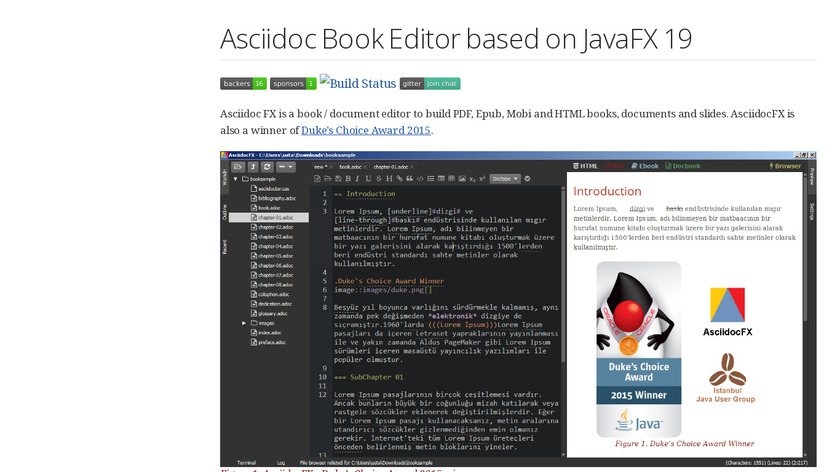The width and height of the screenshot is (840, 472).
Task: Click the Heading H icon in toolbar
Action: point(389,179)
